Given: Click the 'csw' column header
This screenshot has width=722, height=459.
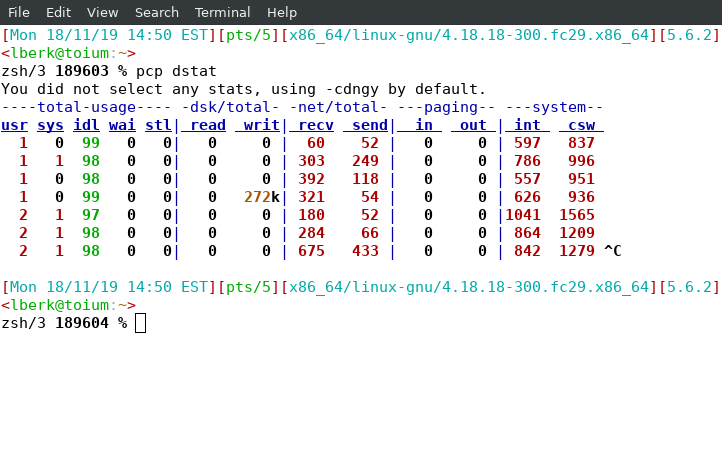Looking at the screenshot, I should click(x=581, y=125).
